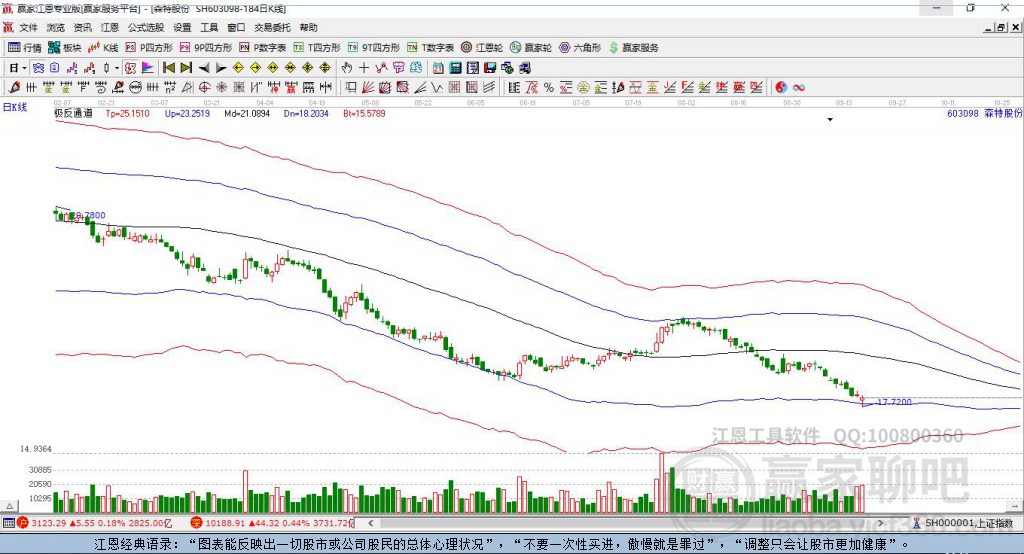The height and width of the screenshot is (554, 1024).
Task: Click the blue infinity loop icon
Action: 799,88
